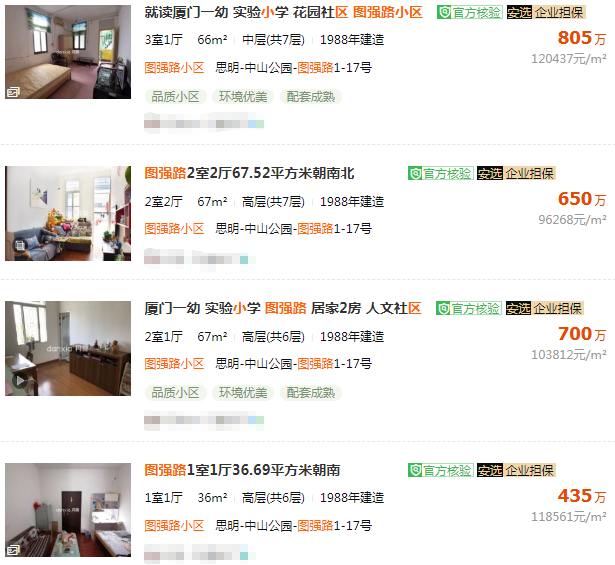The image size is (615, 565).
Task: Click the gallery icon on the 435万 listing thumbnail
Action: pos(13,550)
